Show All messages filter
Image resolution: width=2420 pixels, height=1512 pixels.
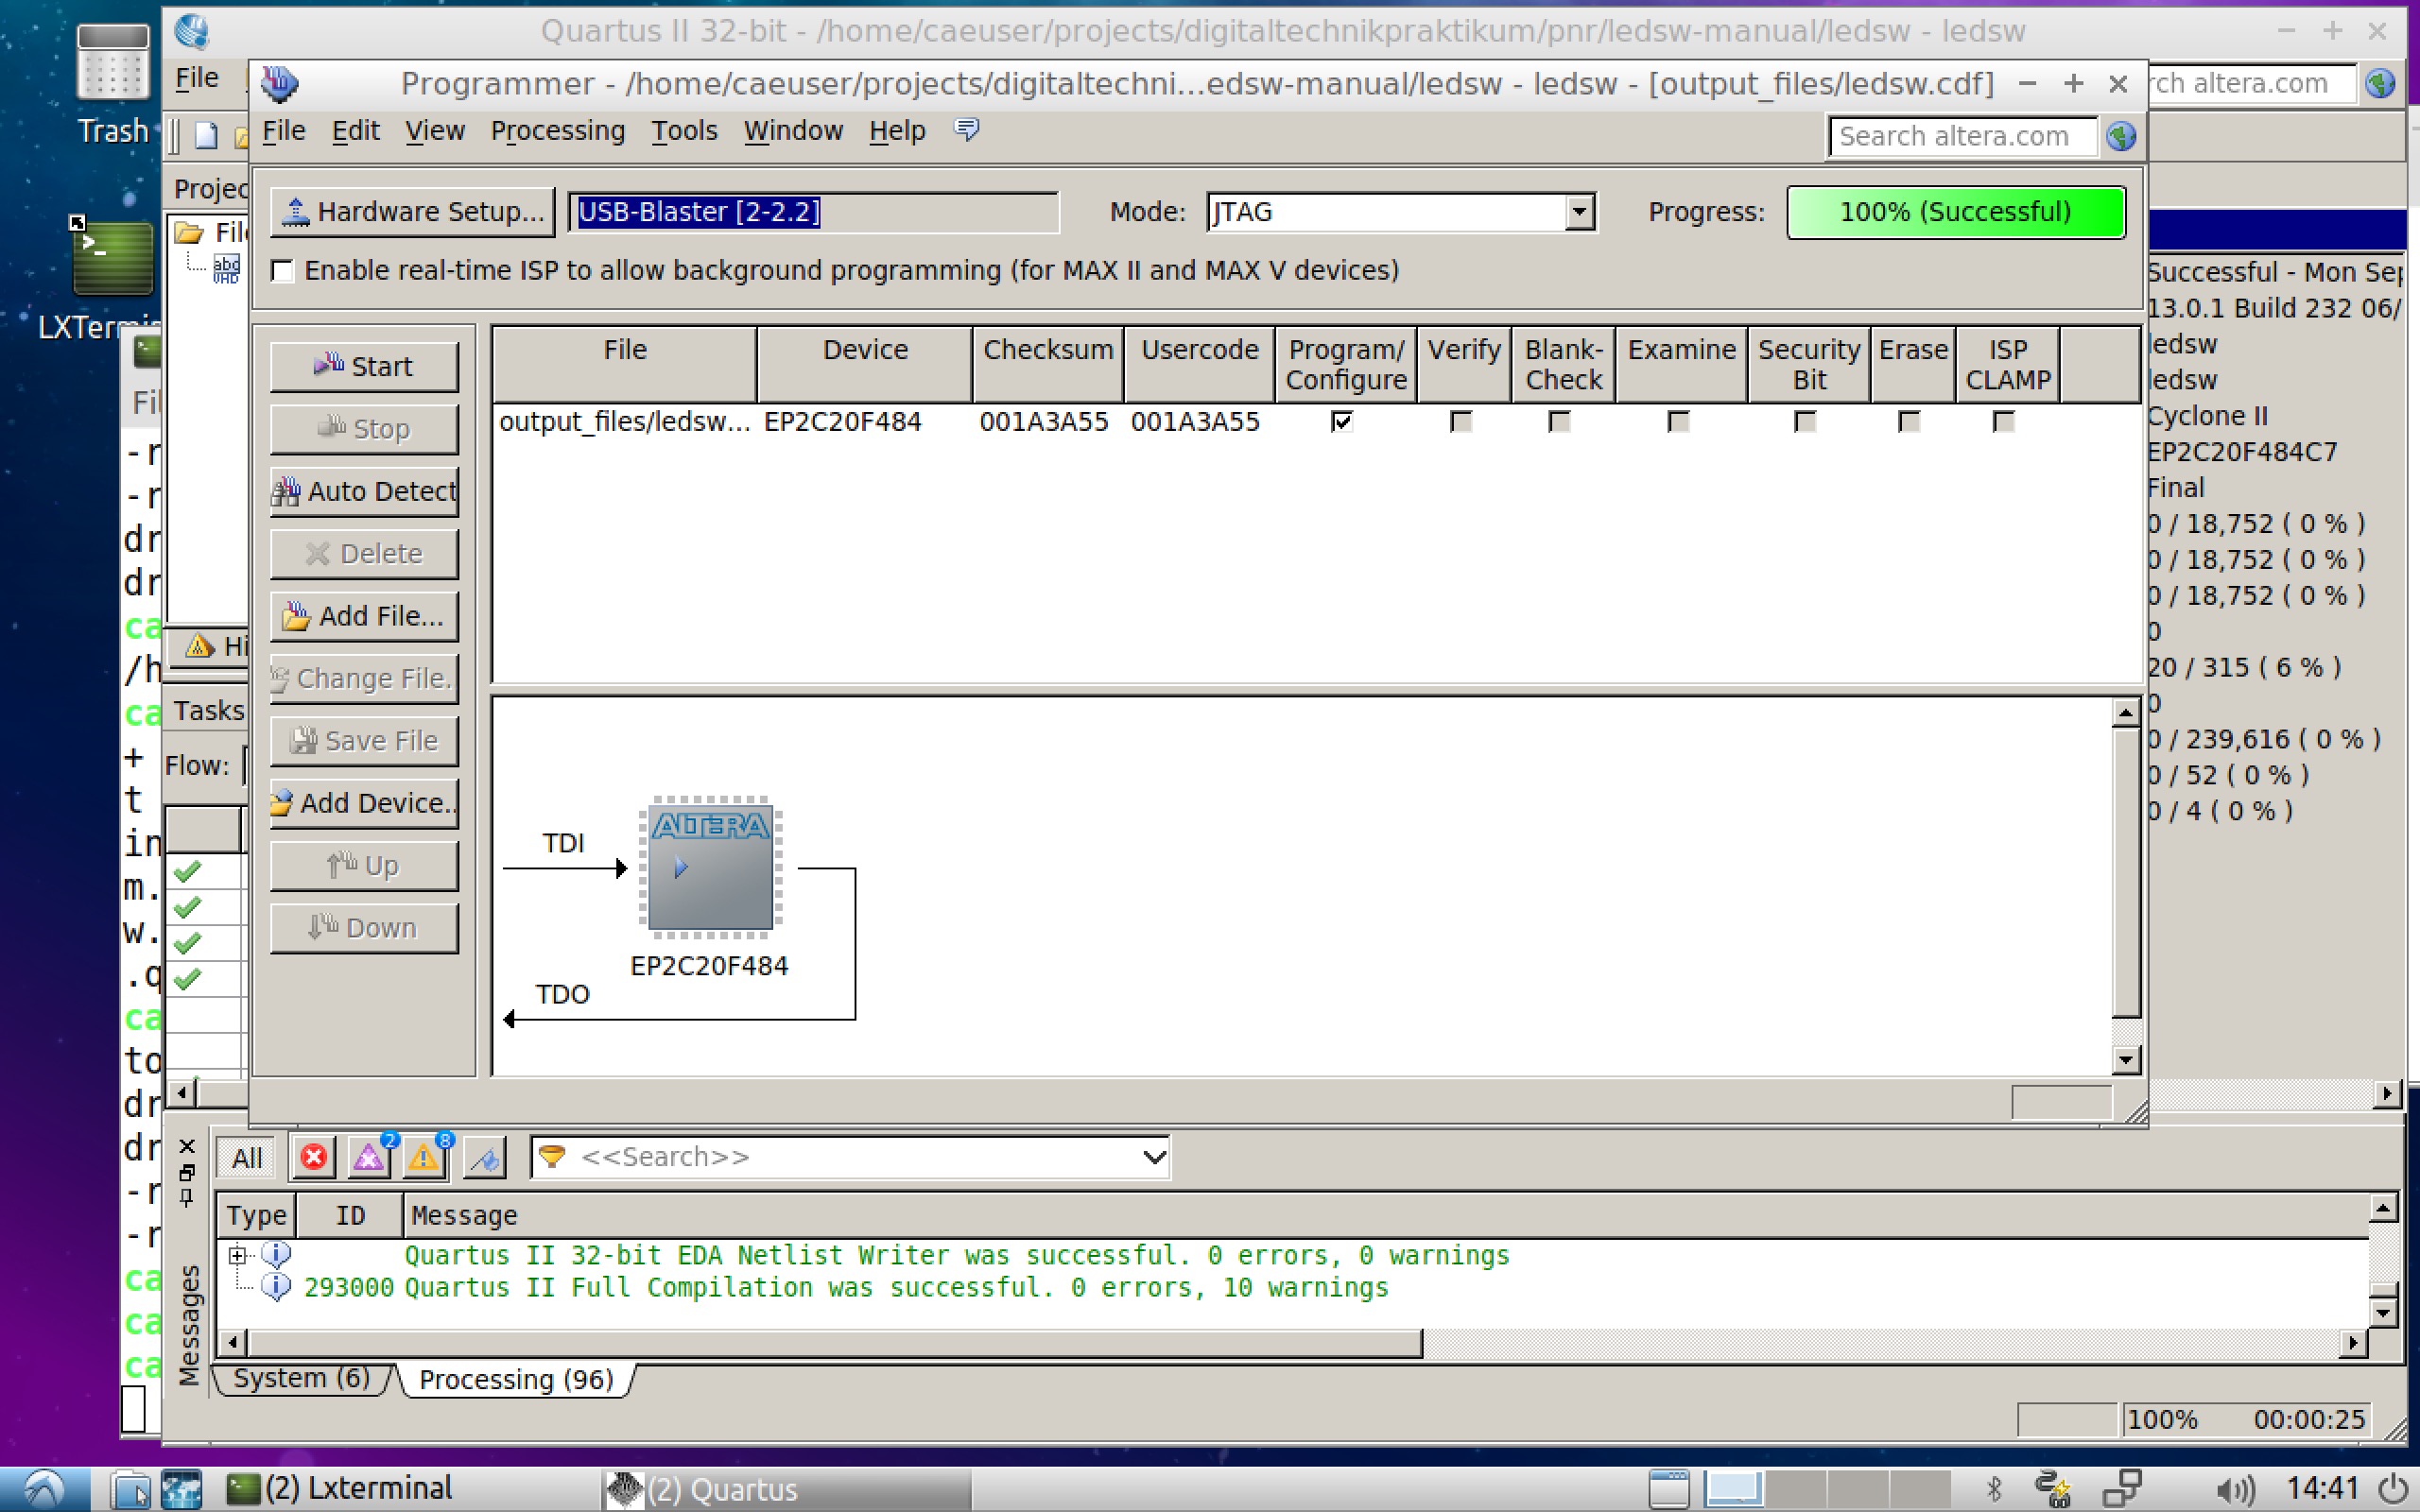click(x=247, y=1158)
